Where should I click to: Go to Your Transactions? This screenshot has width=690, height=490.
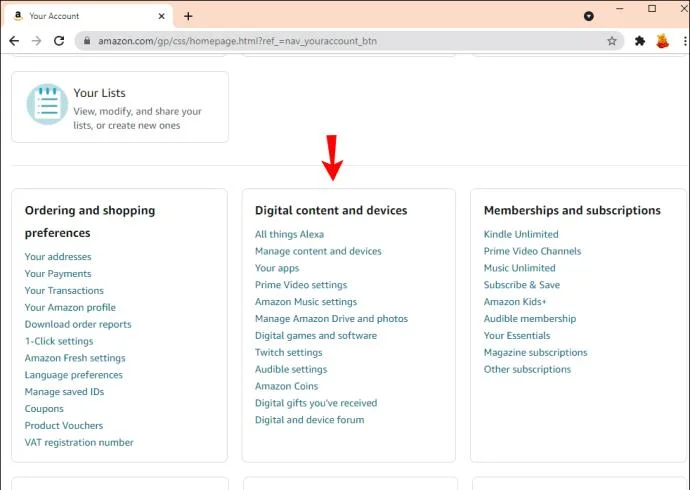tap(64, 291)
